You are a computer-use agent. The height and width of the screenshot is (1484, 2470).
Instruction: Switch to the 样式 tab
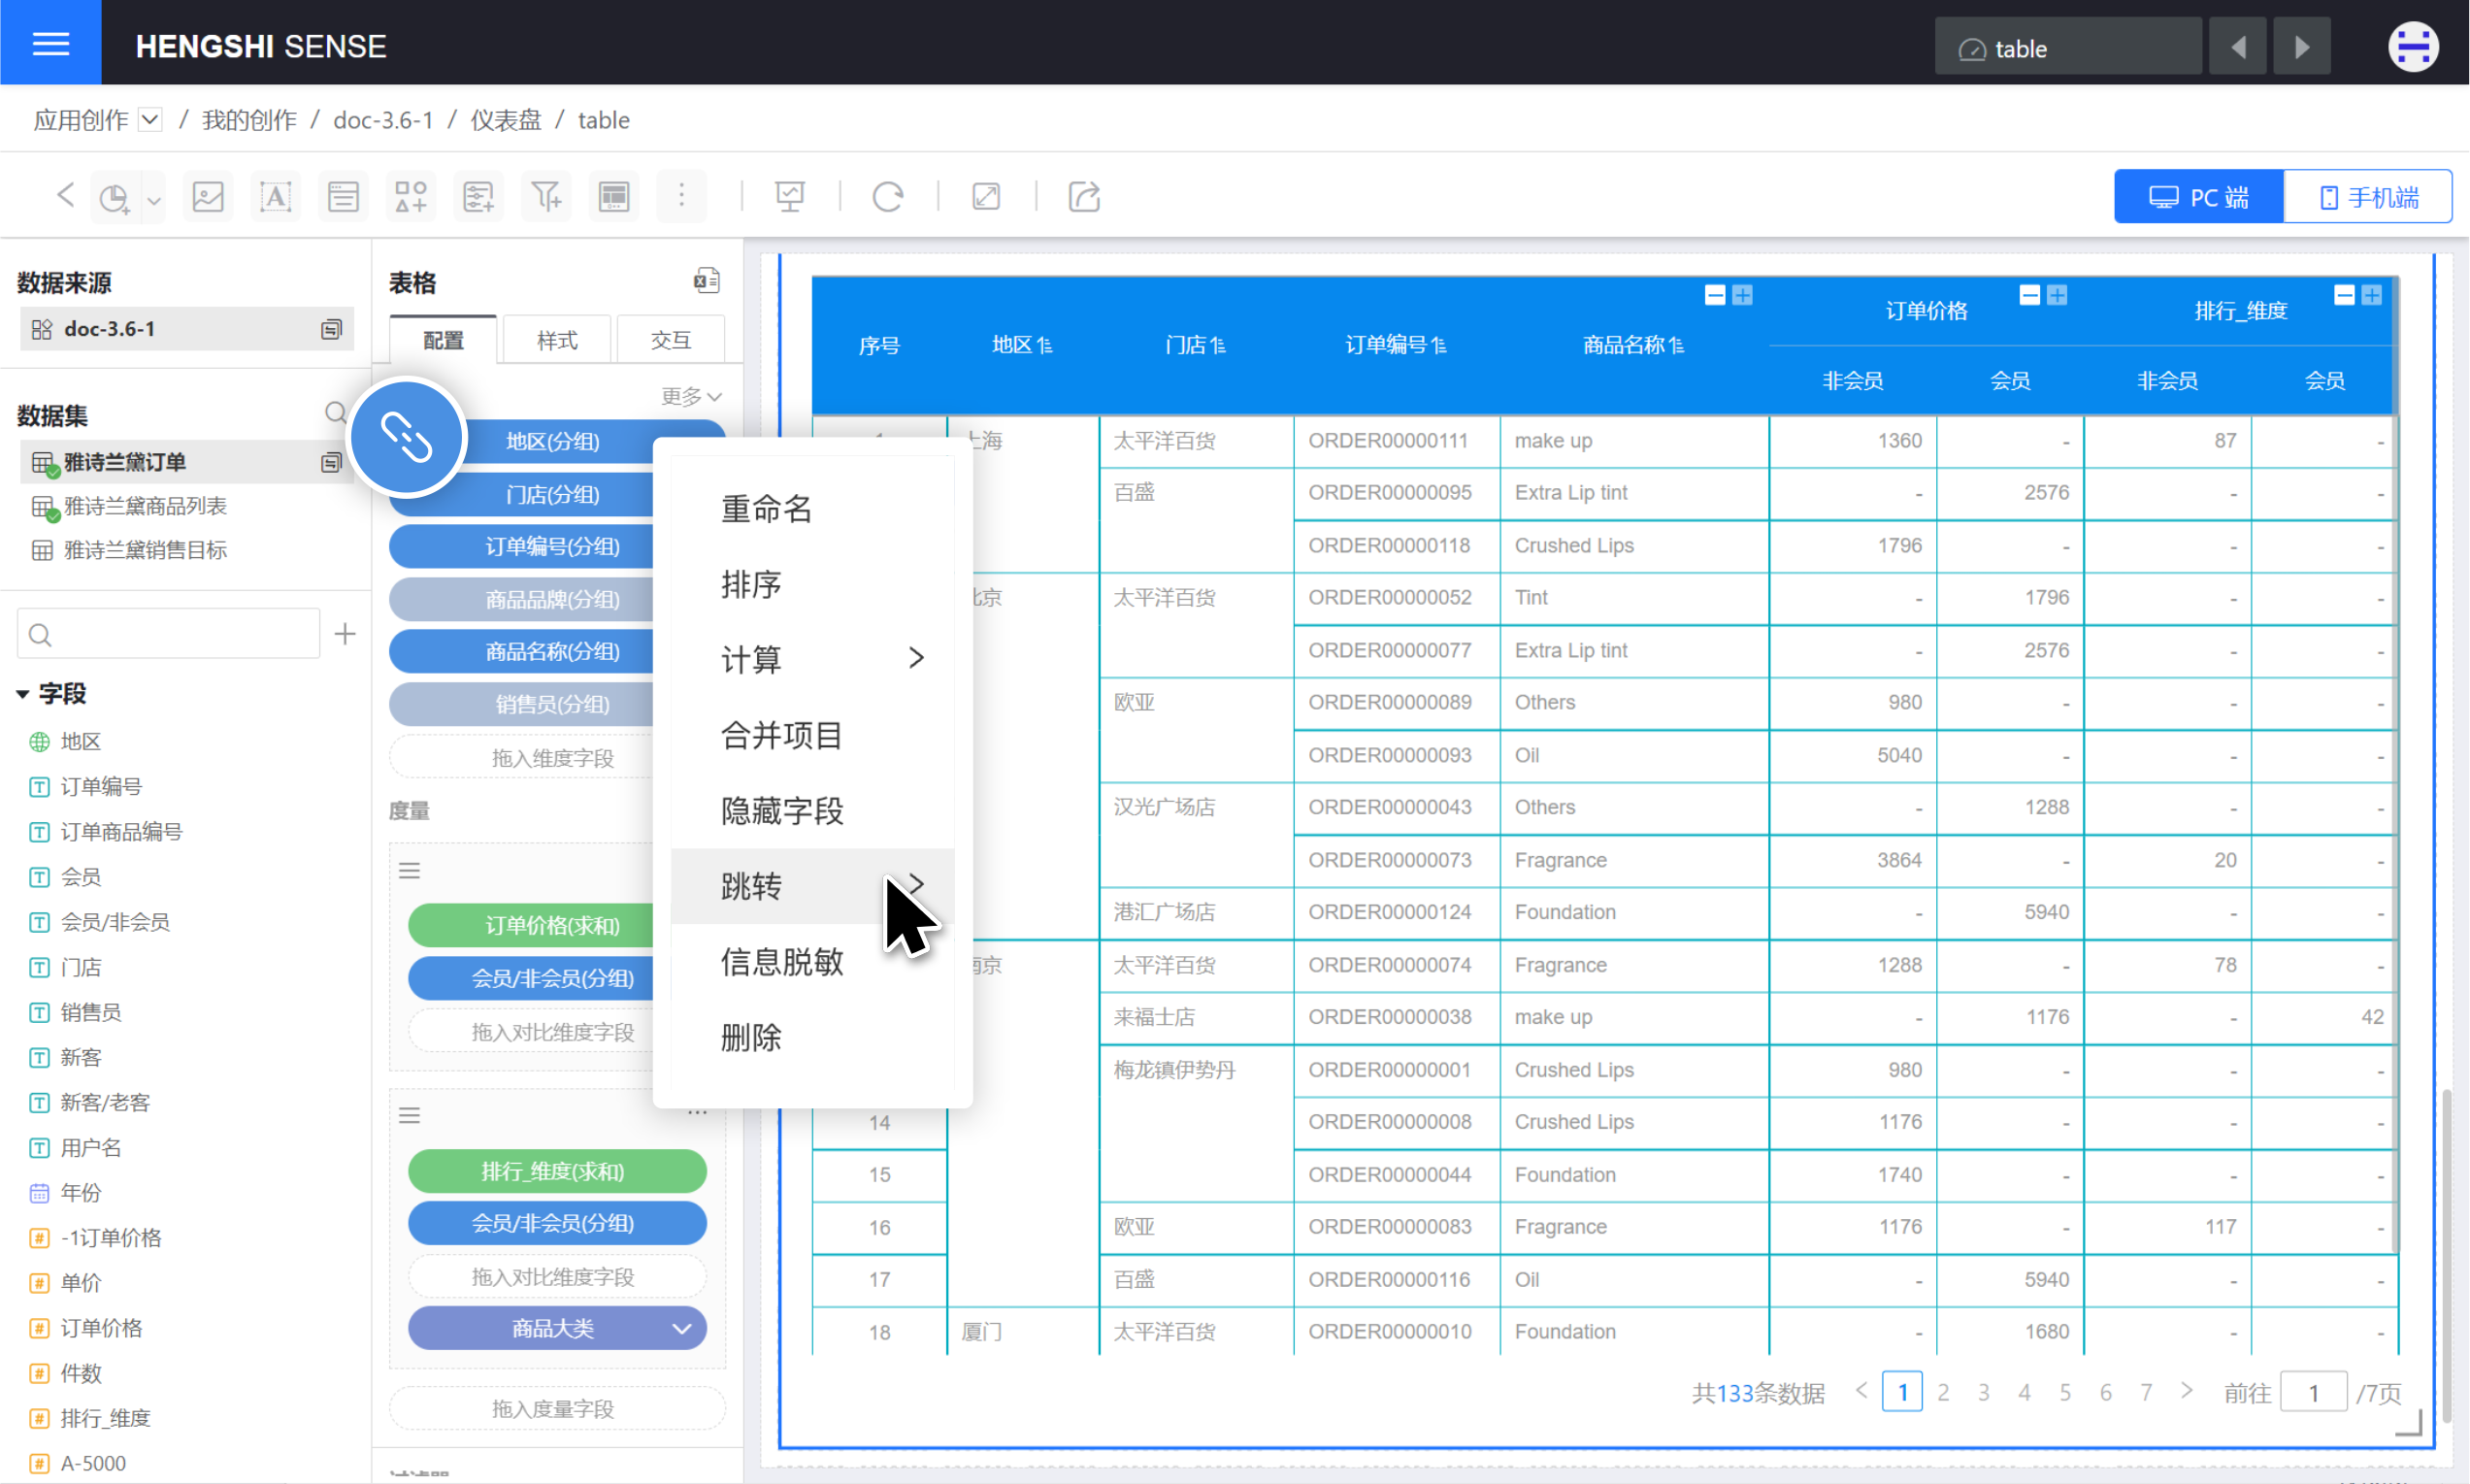pos(557,340)
